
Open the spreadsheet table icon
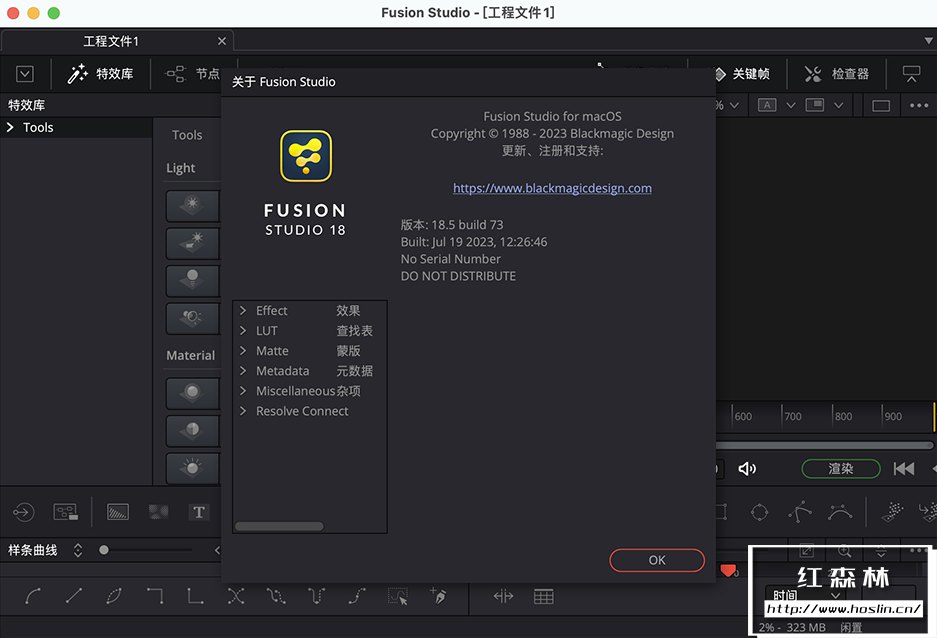tap(543, 596)
